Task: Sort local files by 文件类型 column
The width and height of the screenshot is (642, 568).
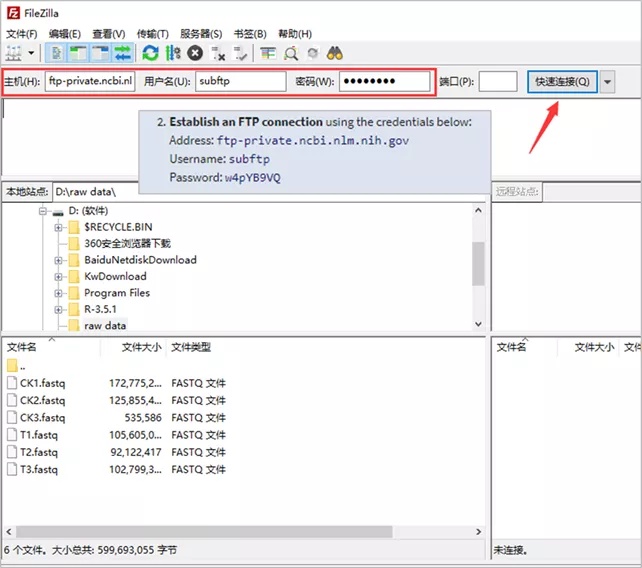Action: pyautogui.click(x=191, y=347)
